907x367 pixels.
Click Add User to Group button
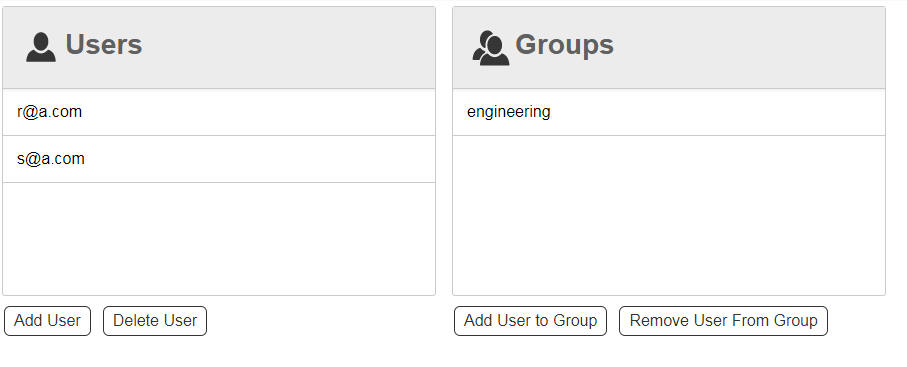coord(530,321)
